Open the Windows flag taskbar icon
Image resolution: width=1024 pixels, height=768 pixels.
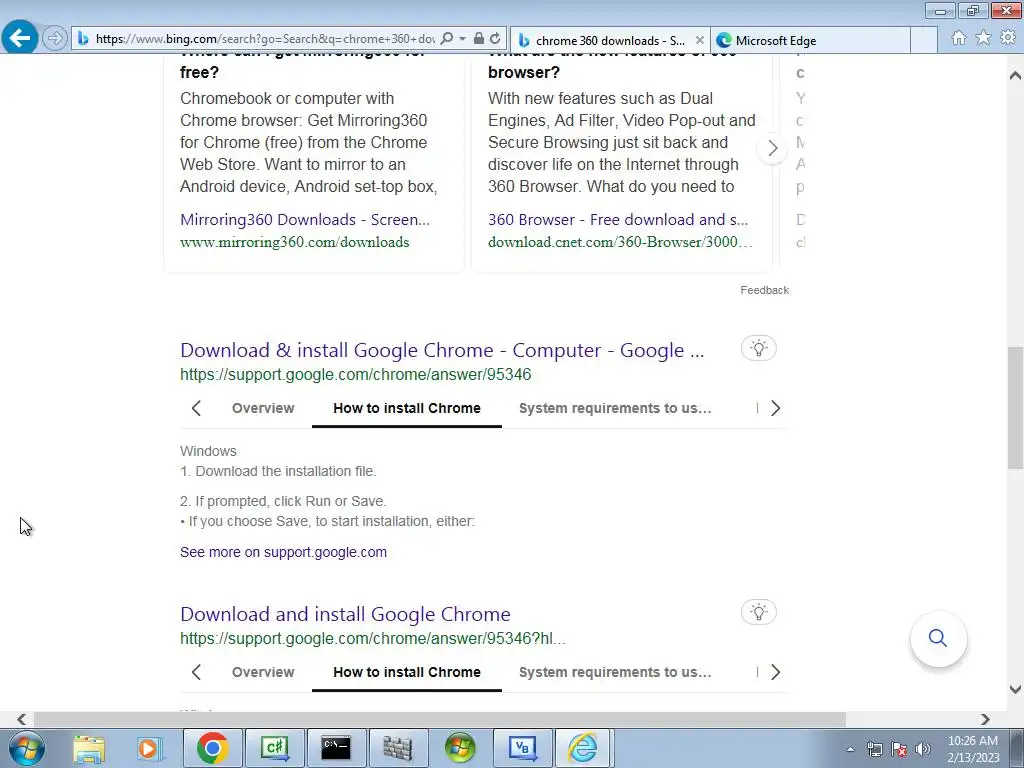(460, 748)
